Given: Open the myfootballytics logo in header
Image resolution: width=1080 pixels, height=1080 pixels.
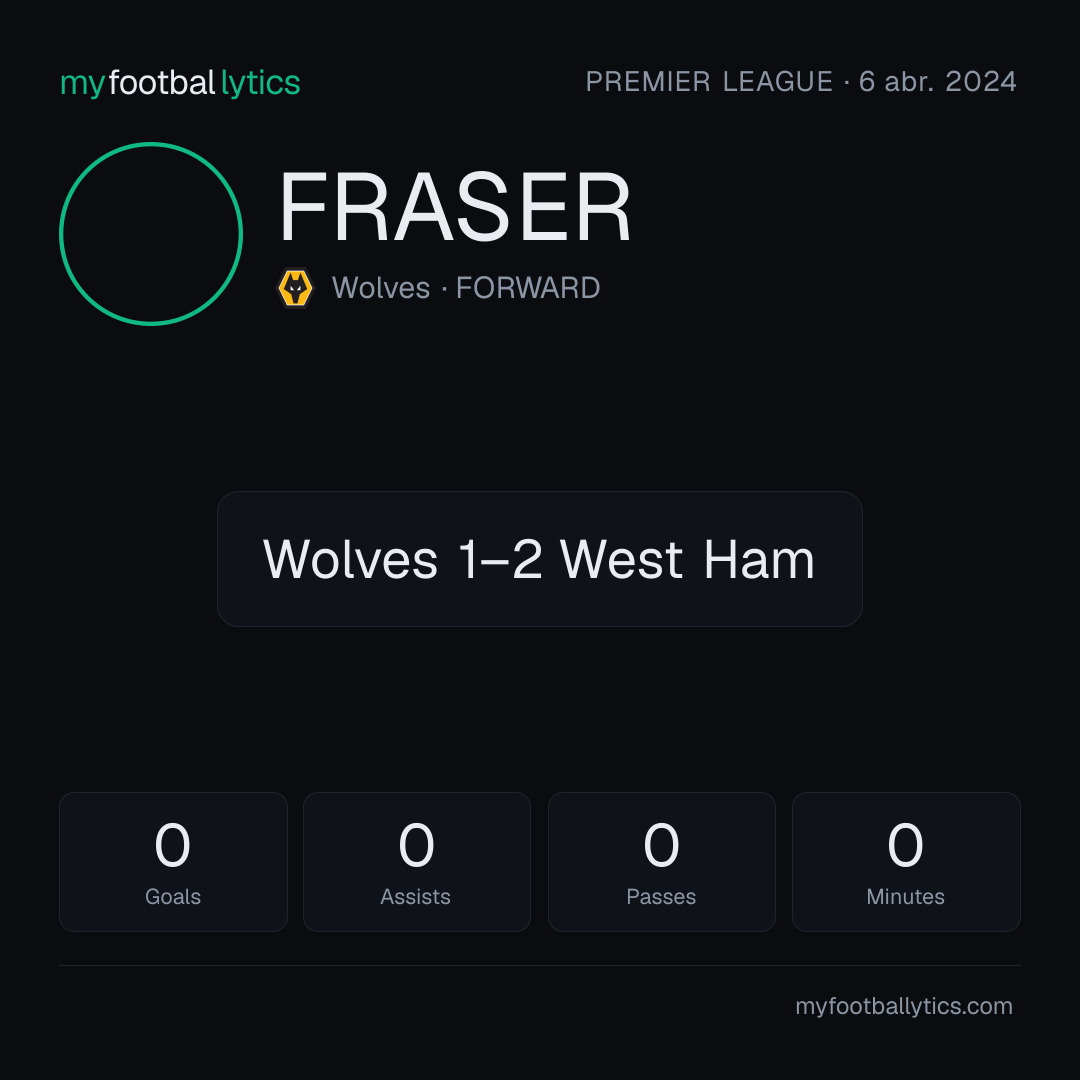Looking at the screenshot, I should click(x=180, y=83).
